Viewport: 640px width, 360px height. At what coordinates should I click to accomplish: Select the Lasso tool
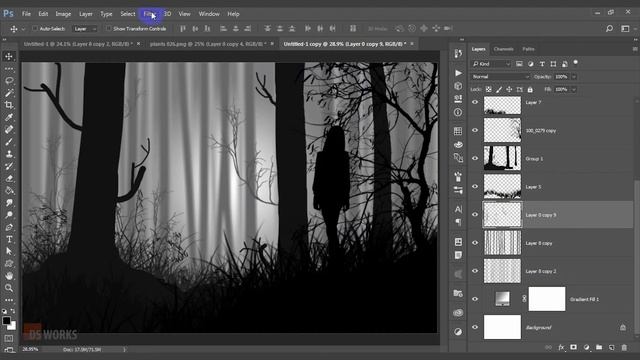coord(9,80)
